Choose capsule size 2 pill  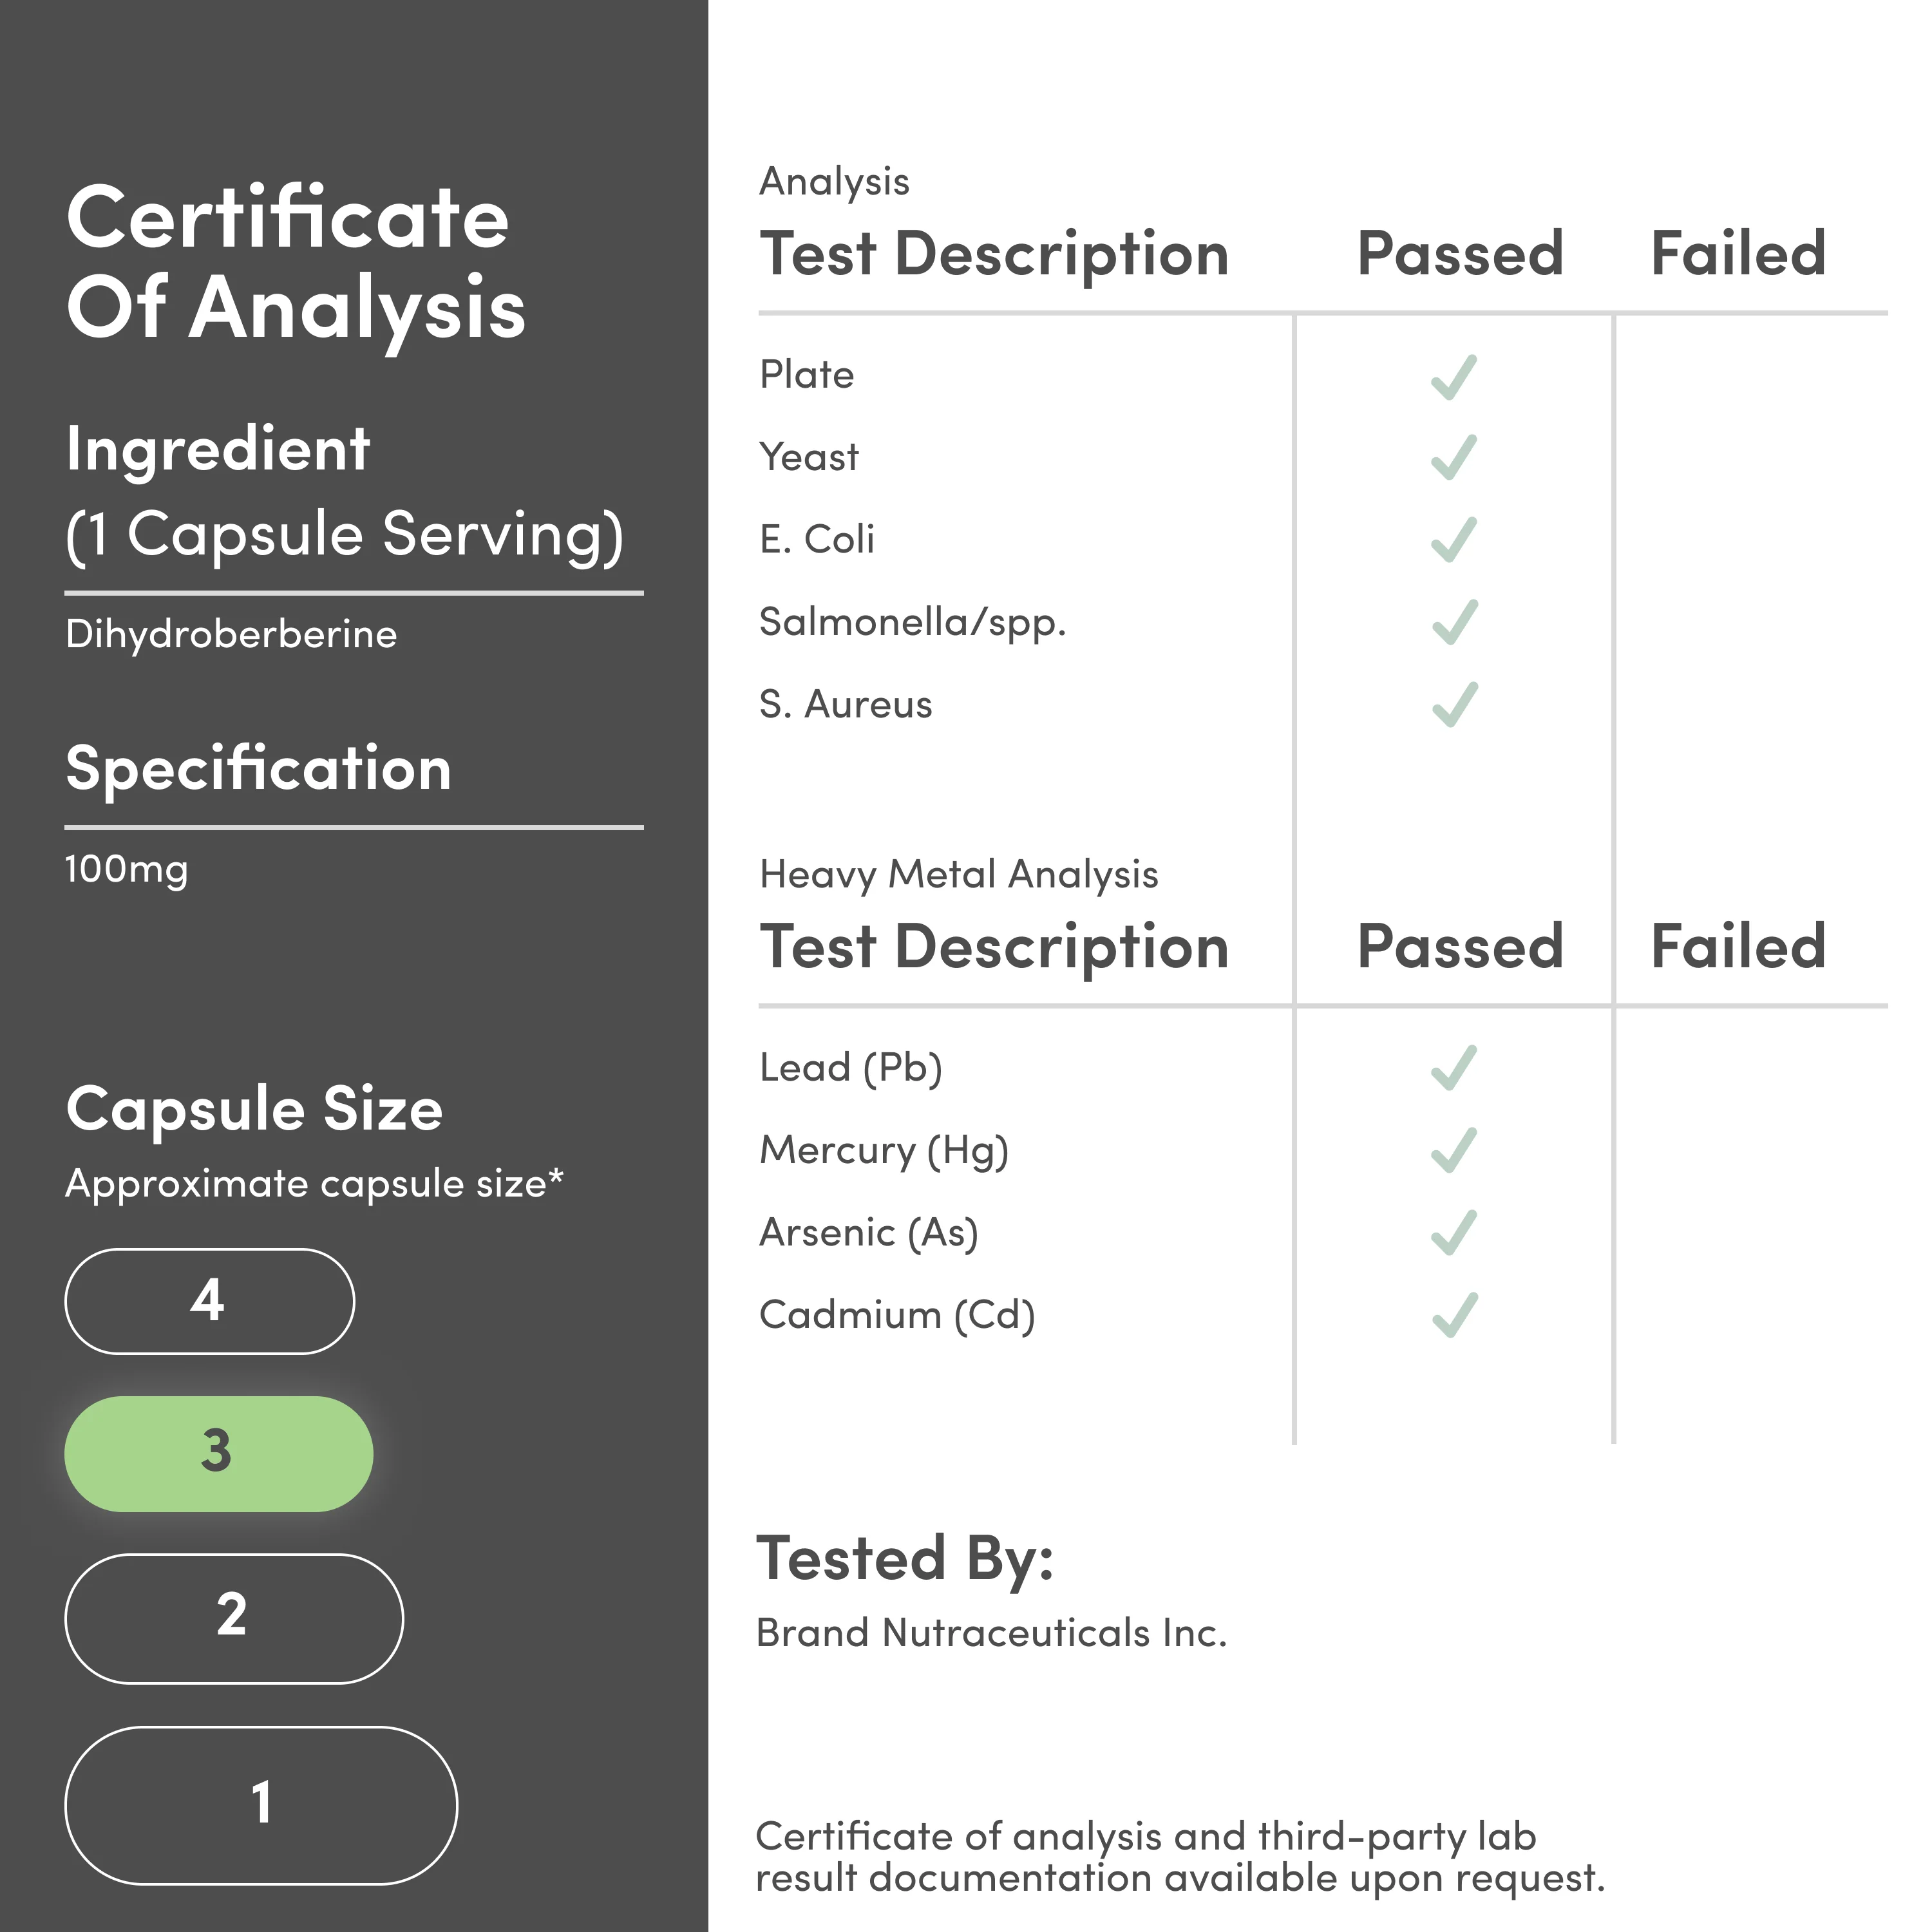tap(233, 1618)
